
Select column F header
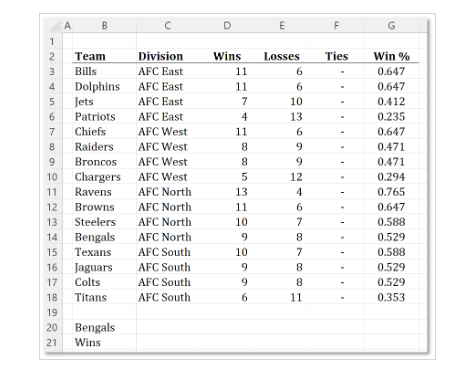point(337,26)
